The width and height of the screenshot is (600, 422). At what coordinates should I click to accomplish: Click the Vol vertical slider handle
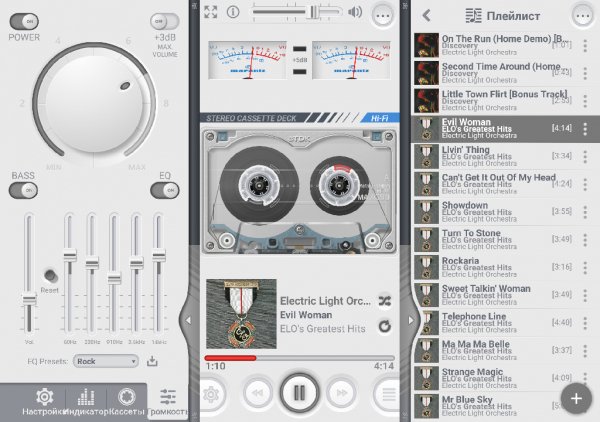29,300
